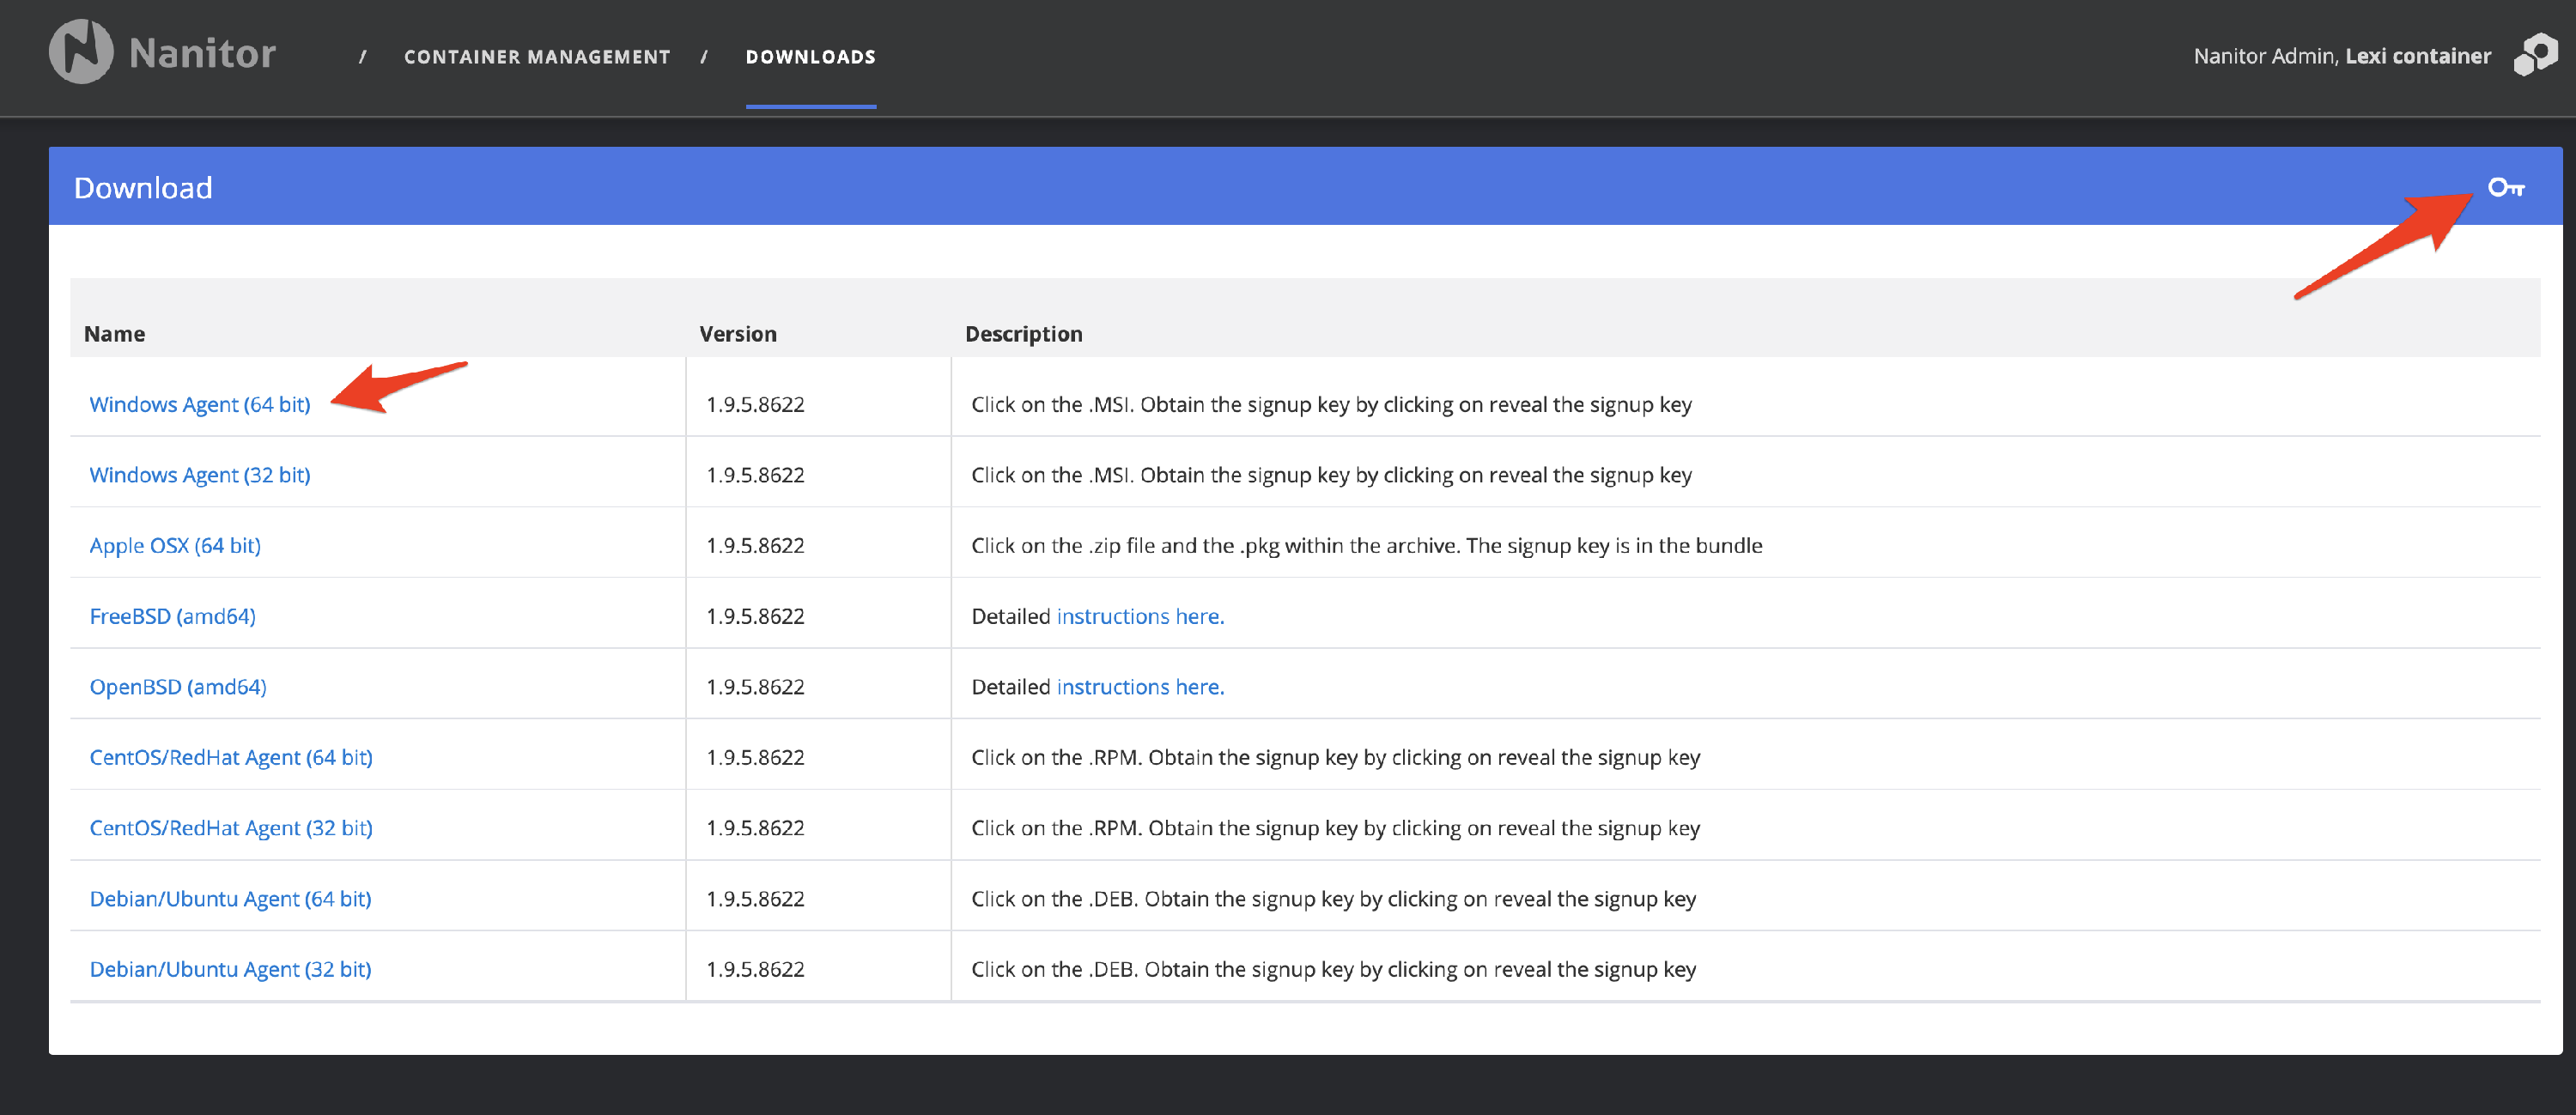This screenshot has height=1115, width=2576.
Task: Open FreeBSD (amd64) download link
Action: (173, 616)
